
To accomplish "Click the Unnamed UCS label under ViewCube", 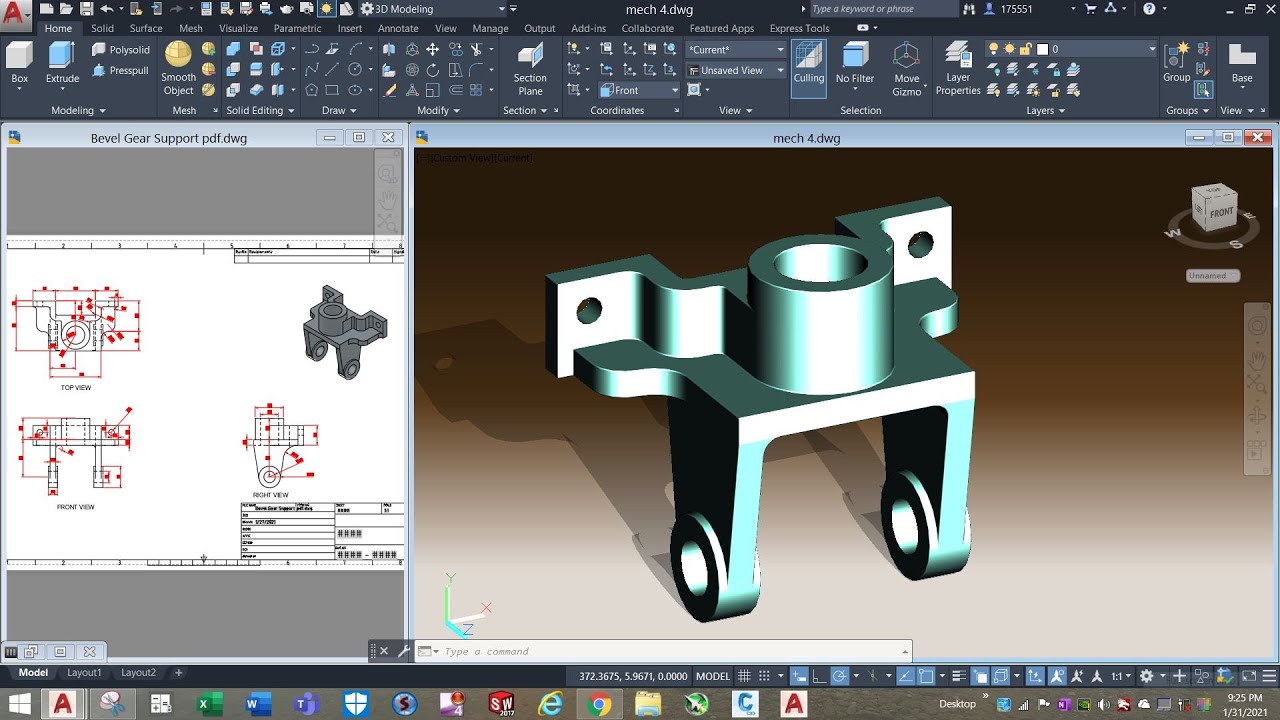I will pos(1213,276).
